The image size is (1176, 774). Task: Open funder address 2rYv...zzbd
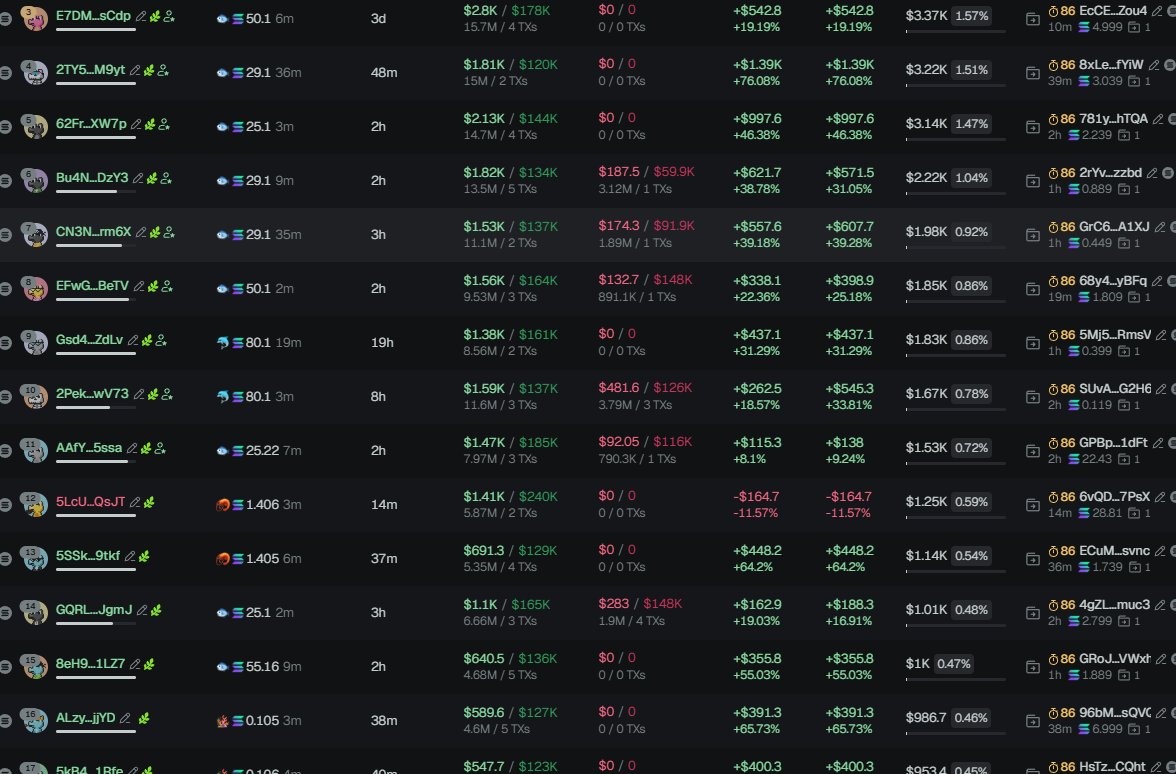click(x=1110, y=172)
